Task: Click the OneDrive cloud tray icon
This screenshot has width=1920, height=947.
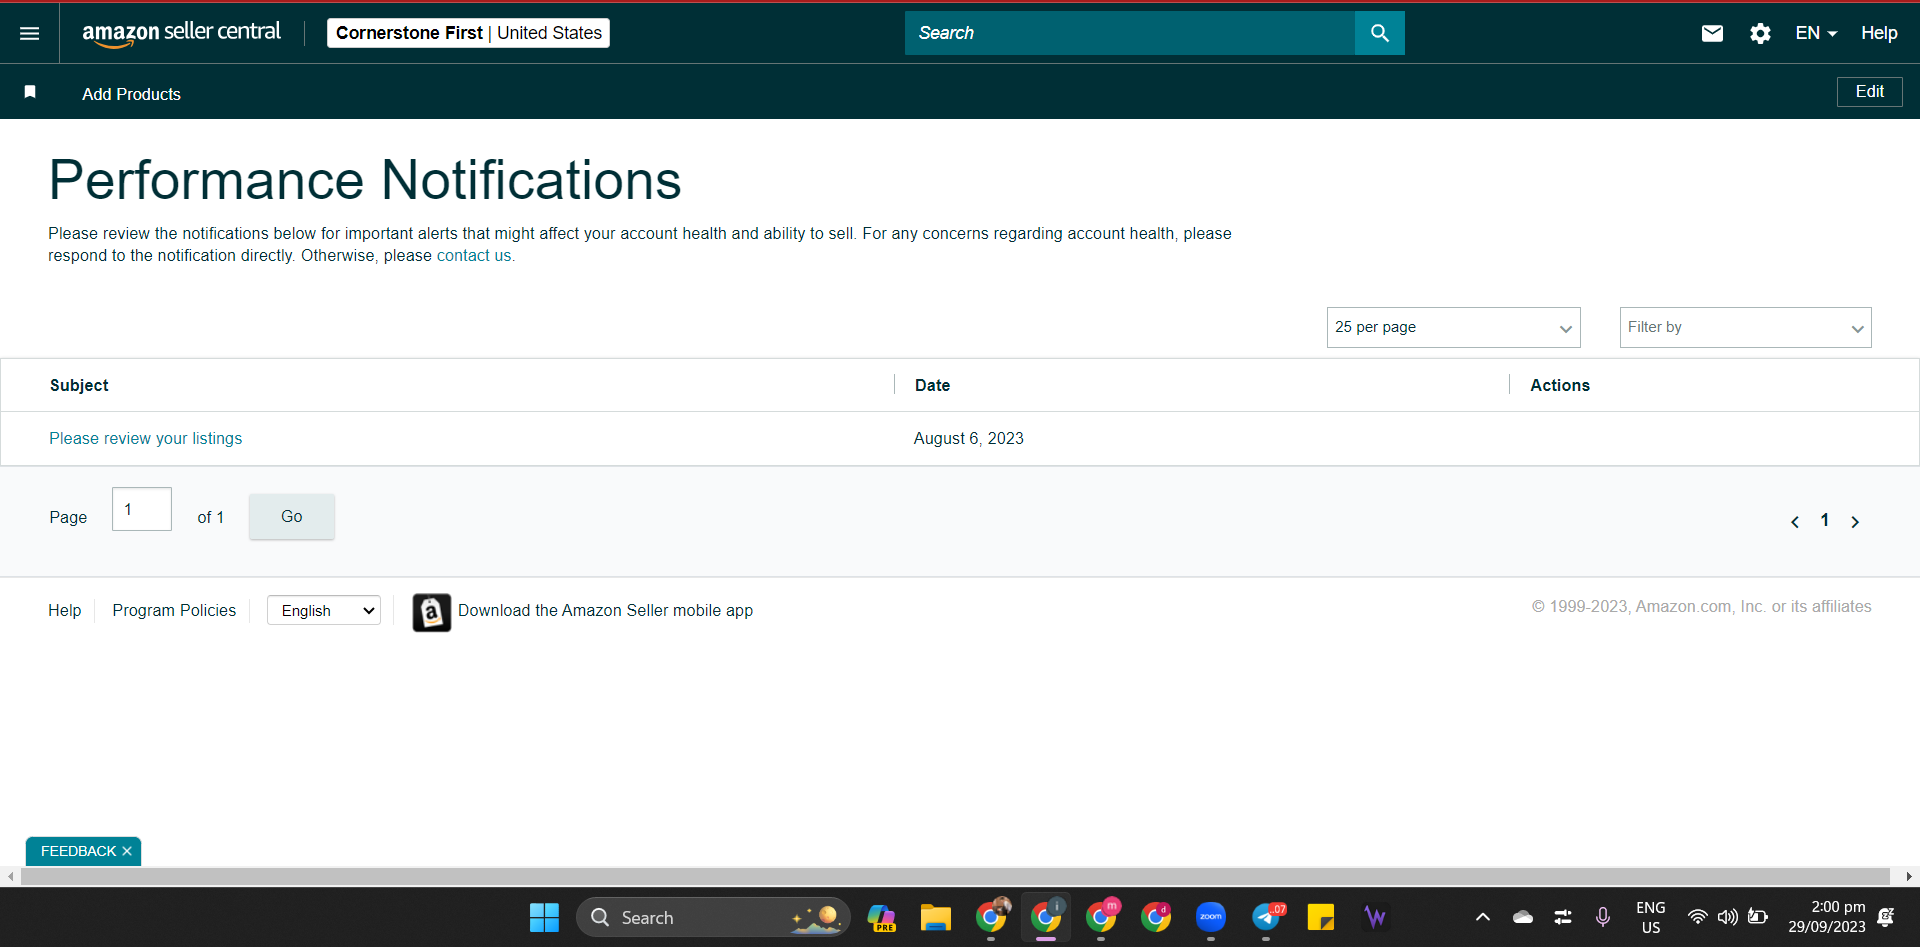Action: [x=1523, y=917]
